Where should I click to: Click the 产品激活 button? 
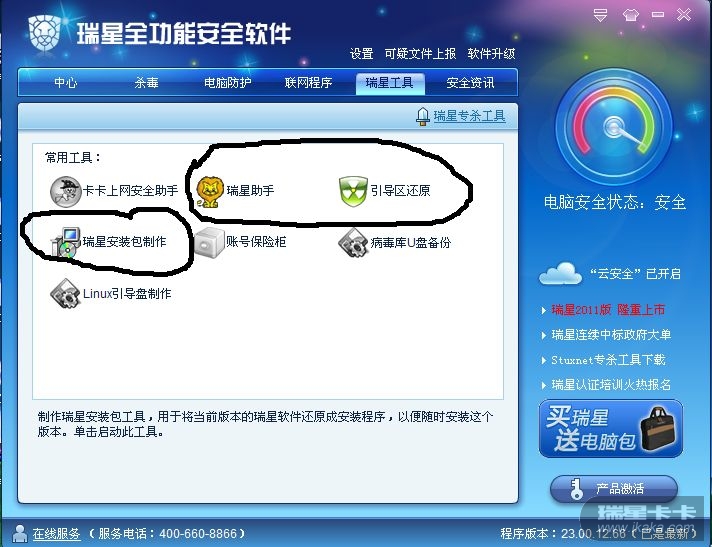click(614, 489)
